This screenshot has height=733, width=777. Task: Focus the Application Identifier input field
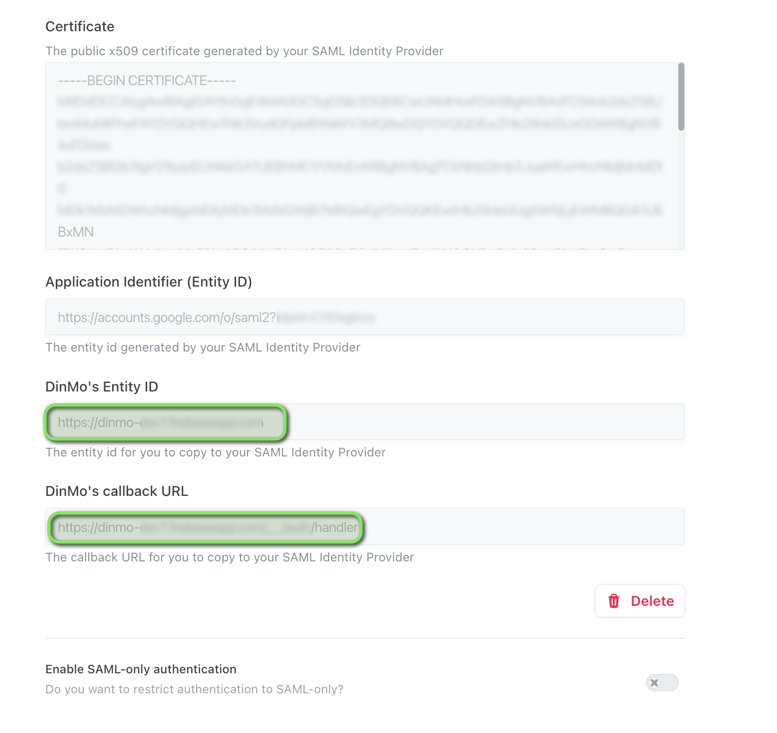[364, 317]
